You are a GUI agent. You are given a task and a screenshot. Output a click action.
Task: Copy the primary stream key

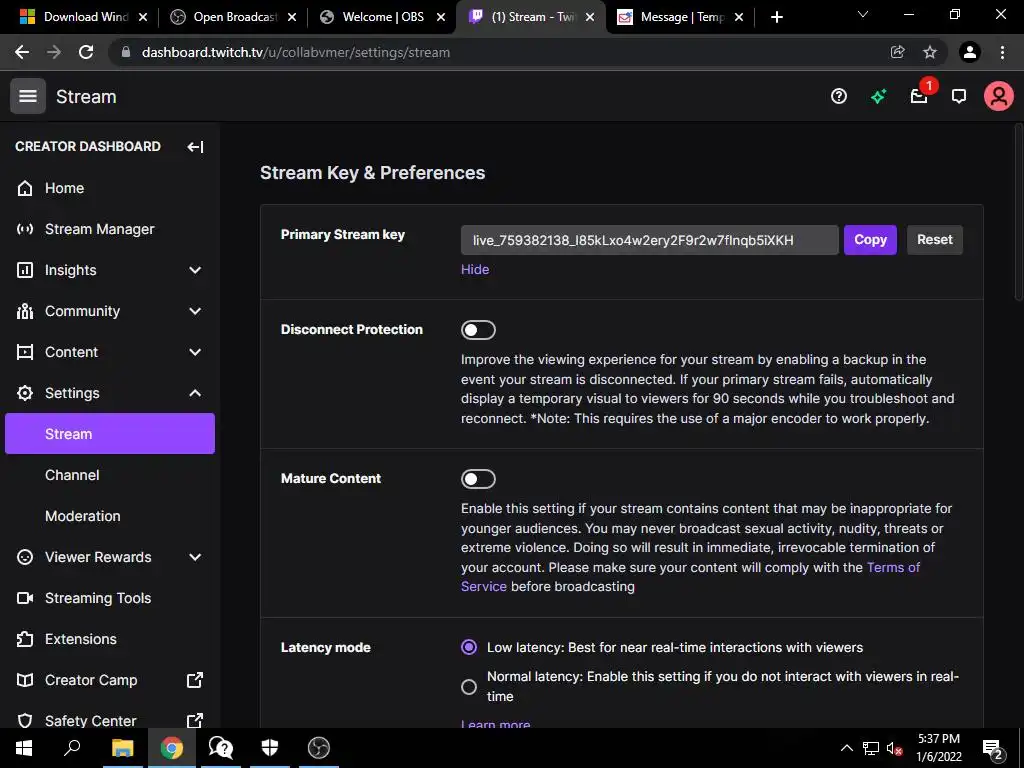click(x=870, y=240)
